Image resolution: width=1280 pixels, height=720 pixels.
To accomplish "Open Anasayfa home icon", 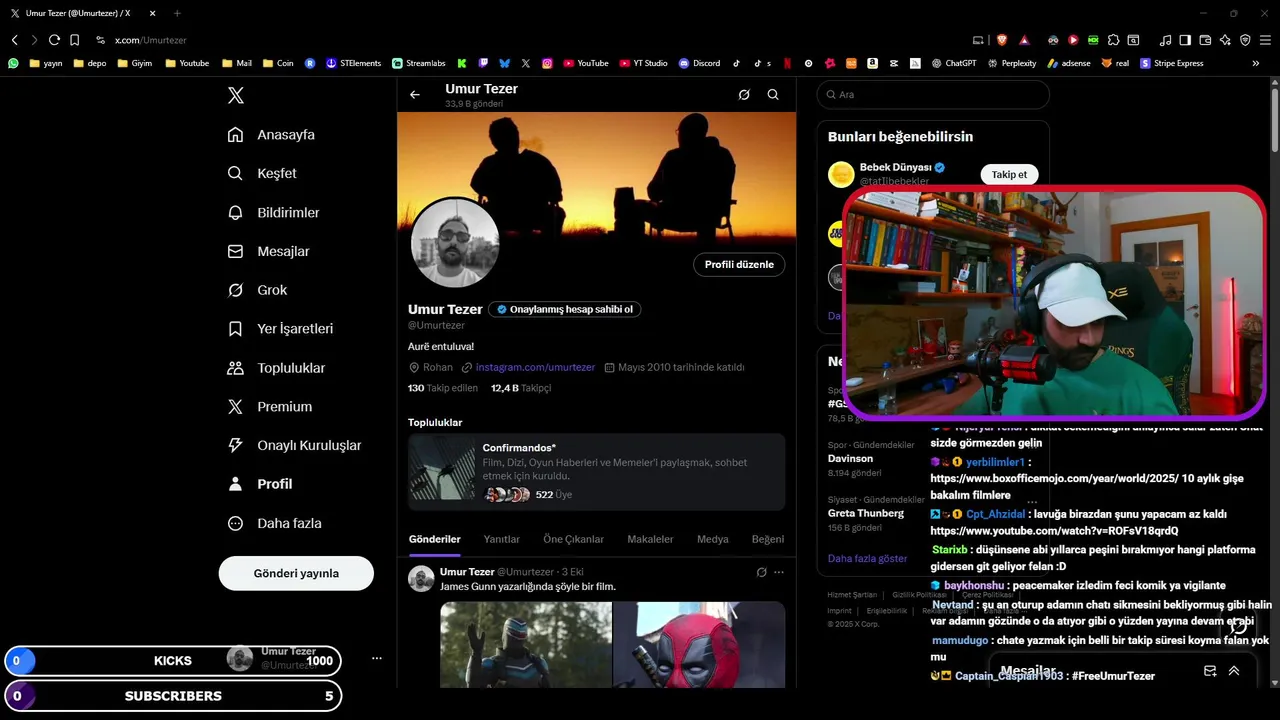I will tap(235, 134).
